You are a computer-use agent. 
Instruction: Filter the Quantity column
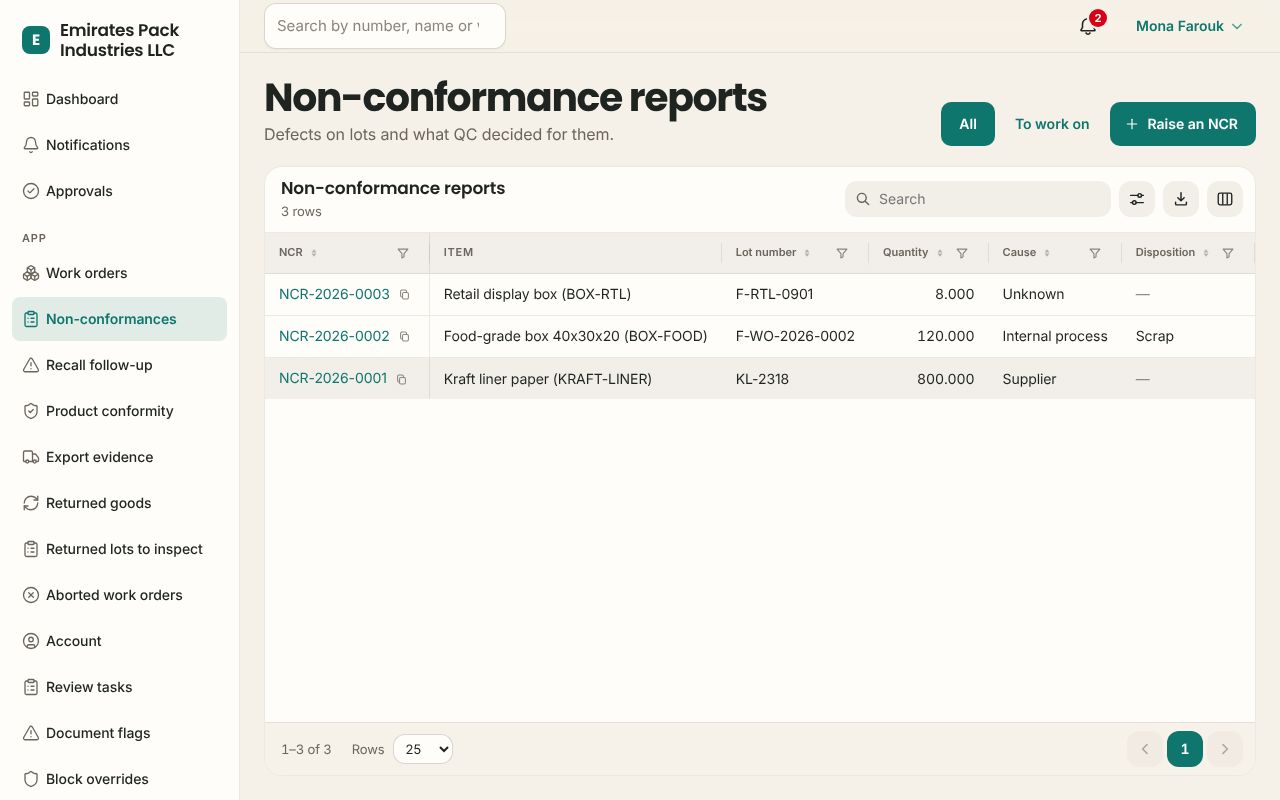962,253
